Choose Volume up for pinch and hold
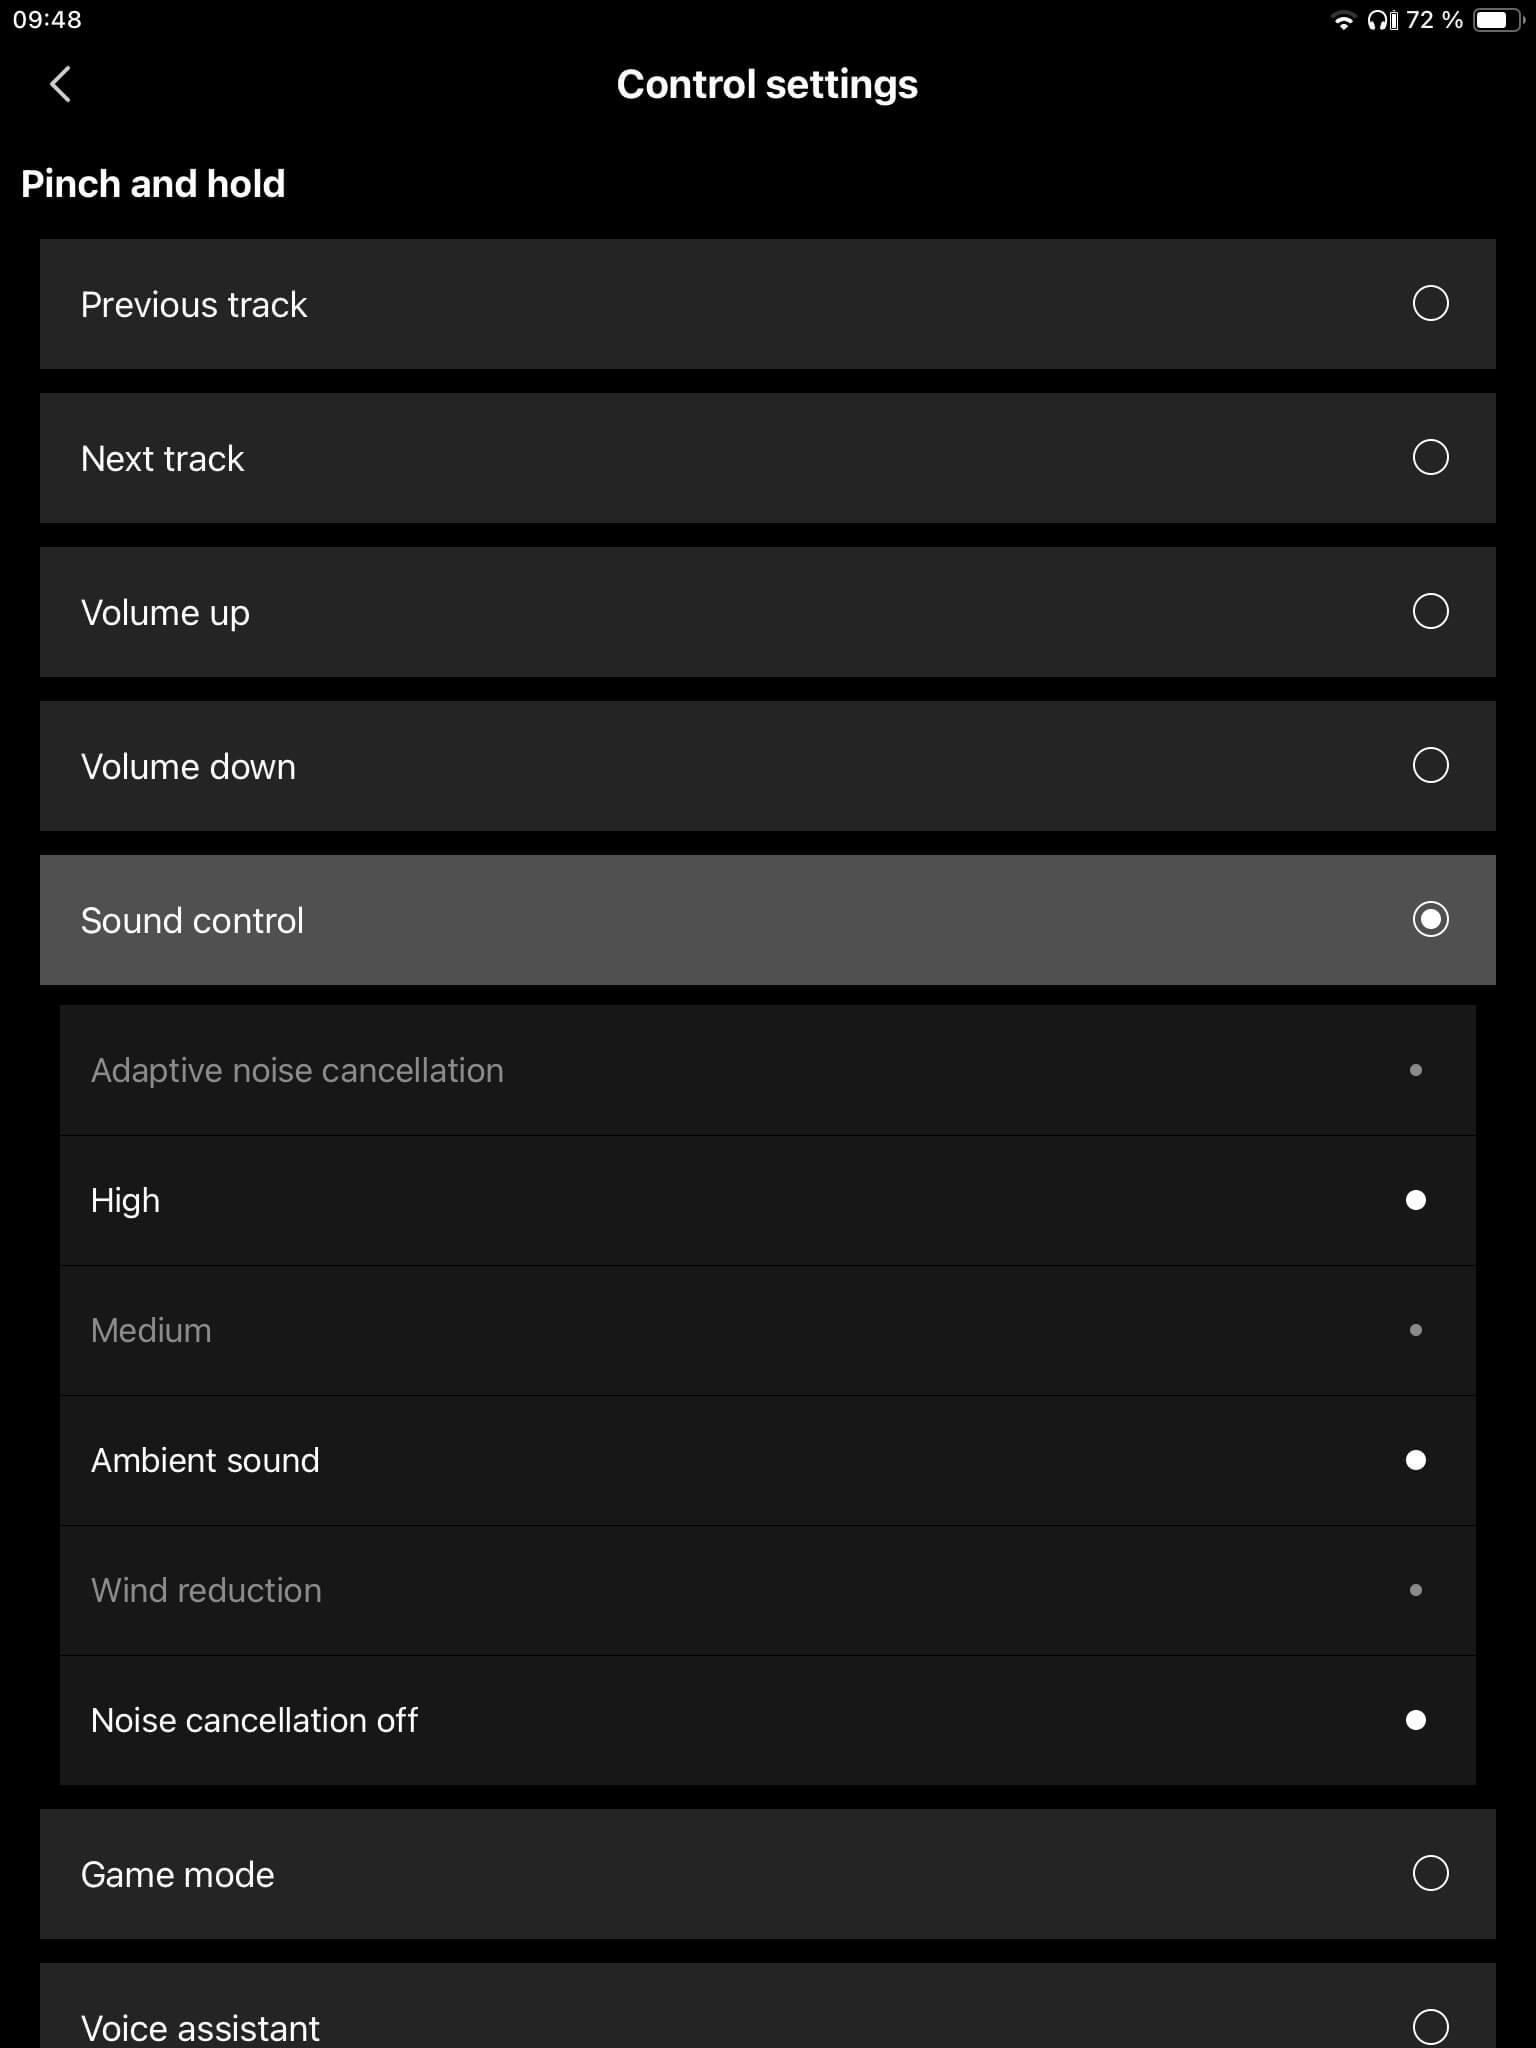 point(1430,611)
